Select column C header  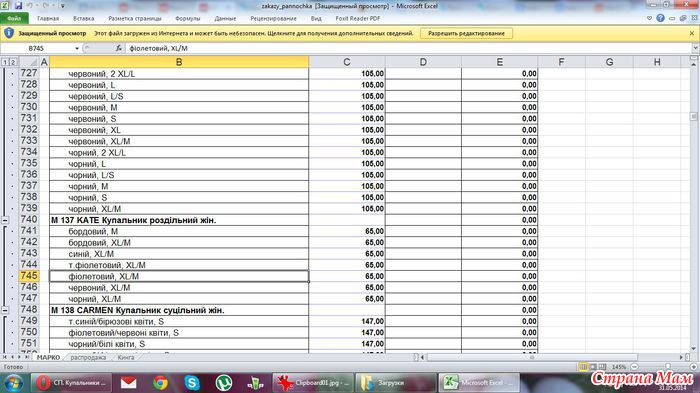click(347, 62)
